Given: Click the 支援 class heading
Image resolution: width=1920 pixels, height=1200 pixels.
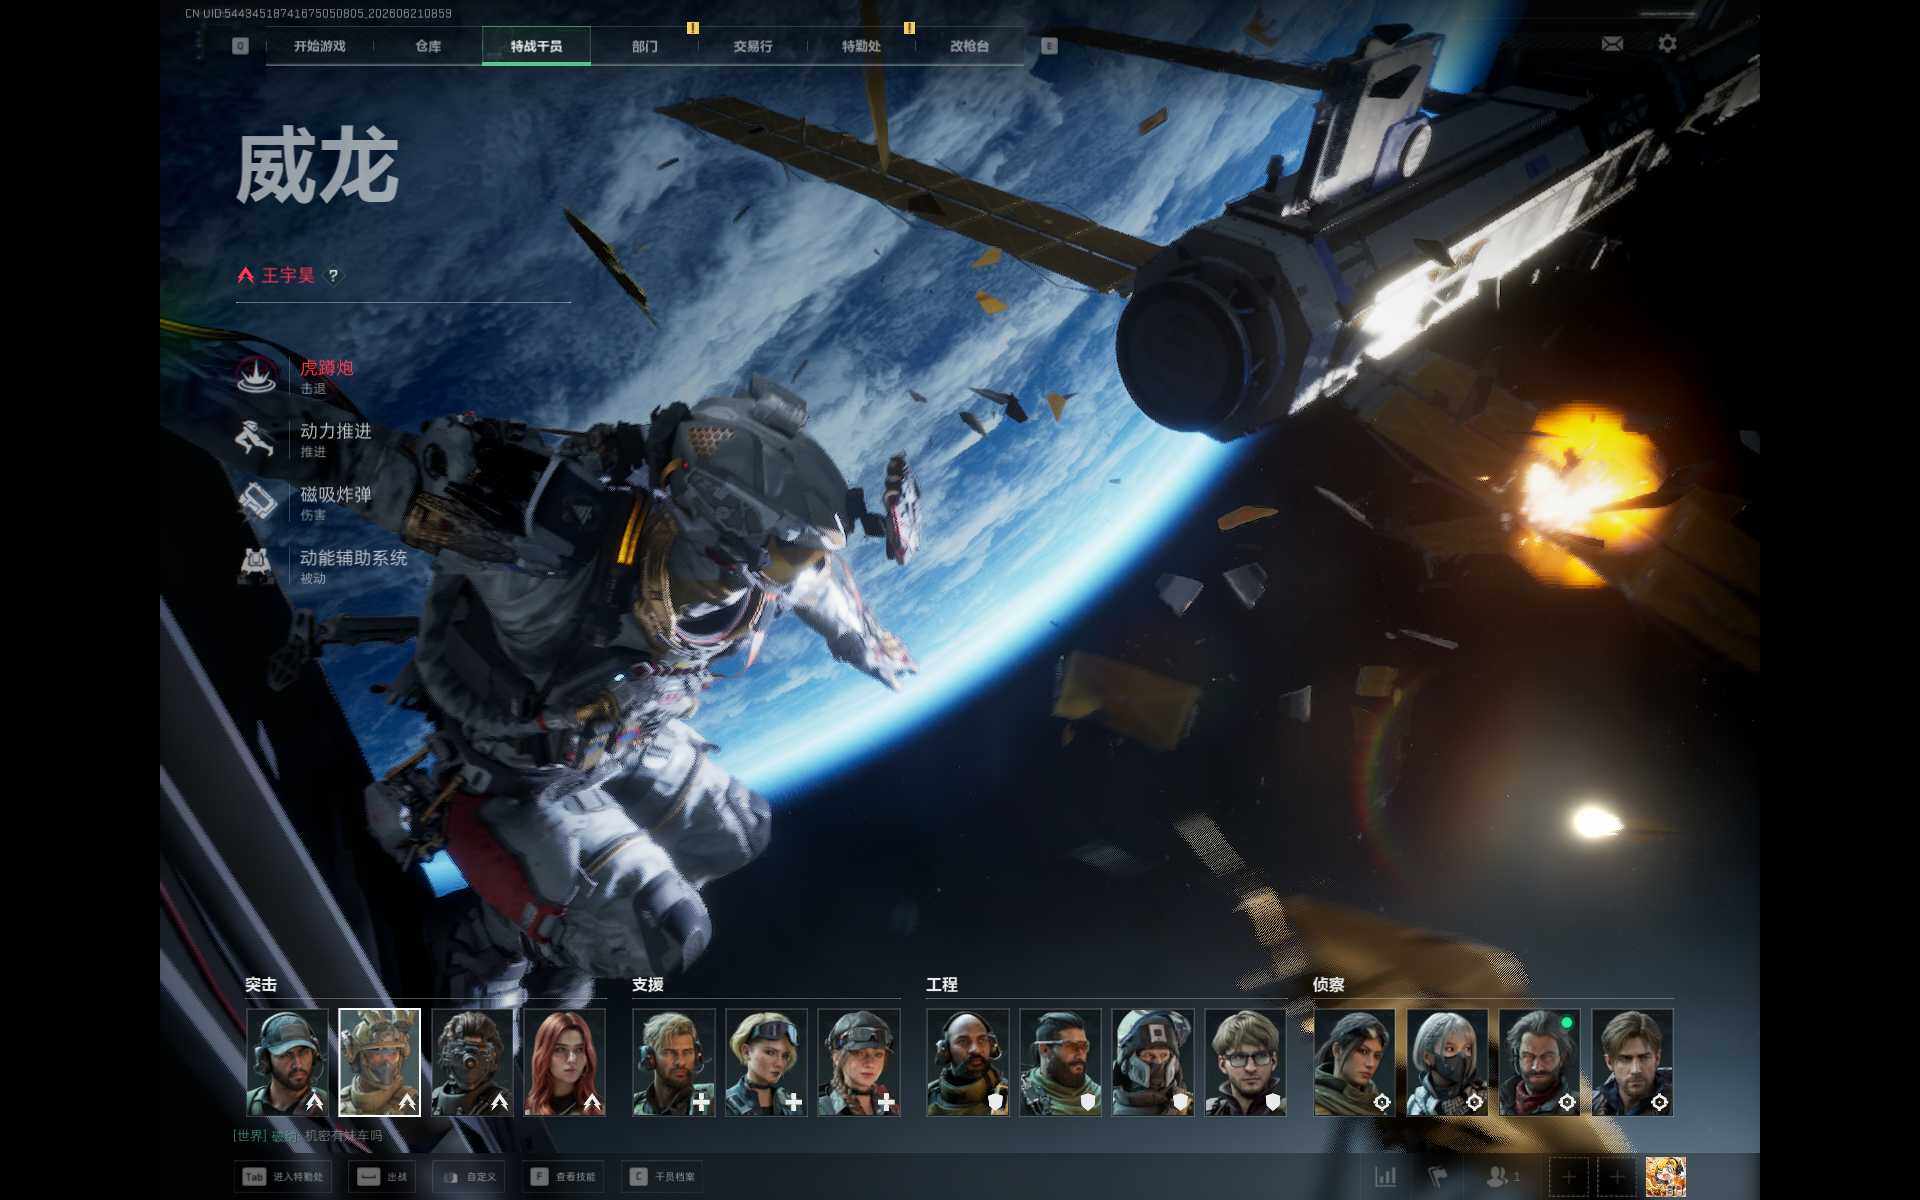Looking at the screenshot, I should point(648,985).
